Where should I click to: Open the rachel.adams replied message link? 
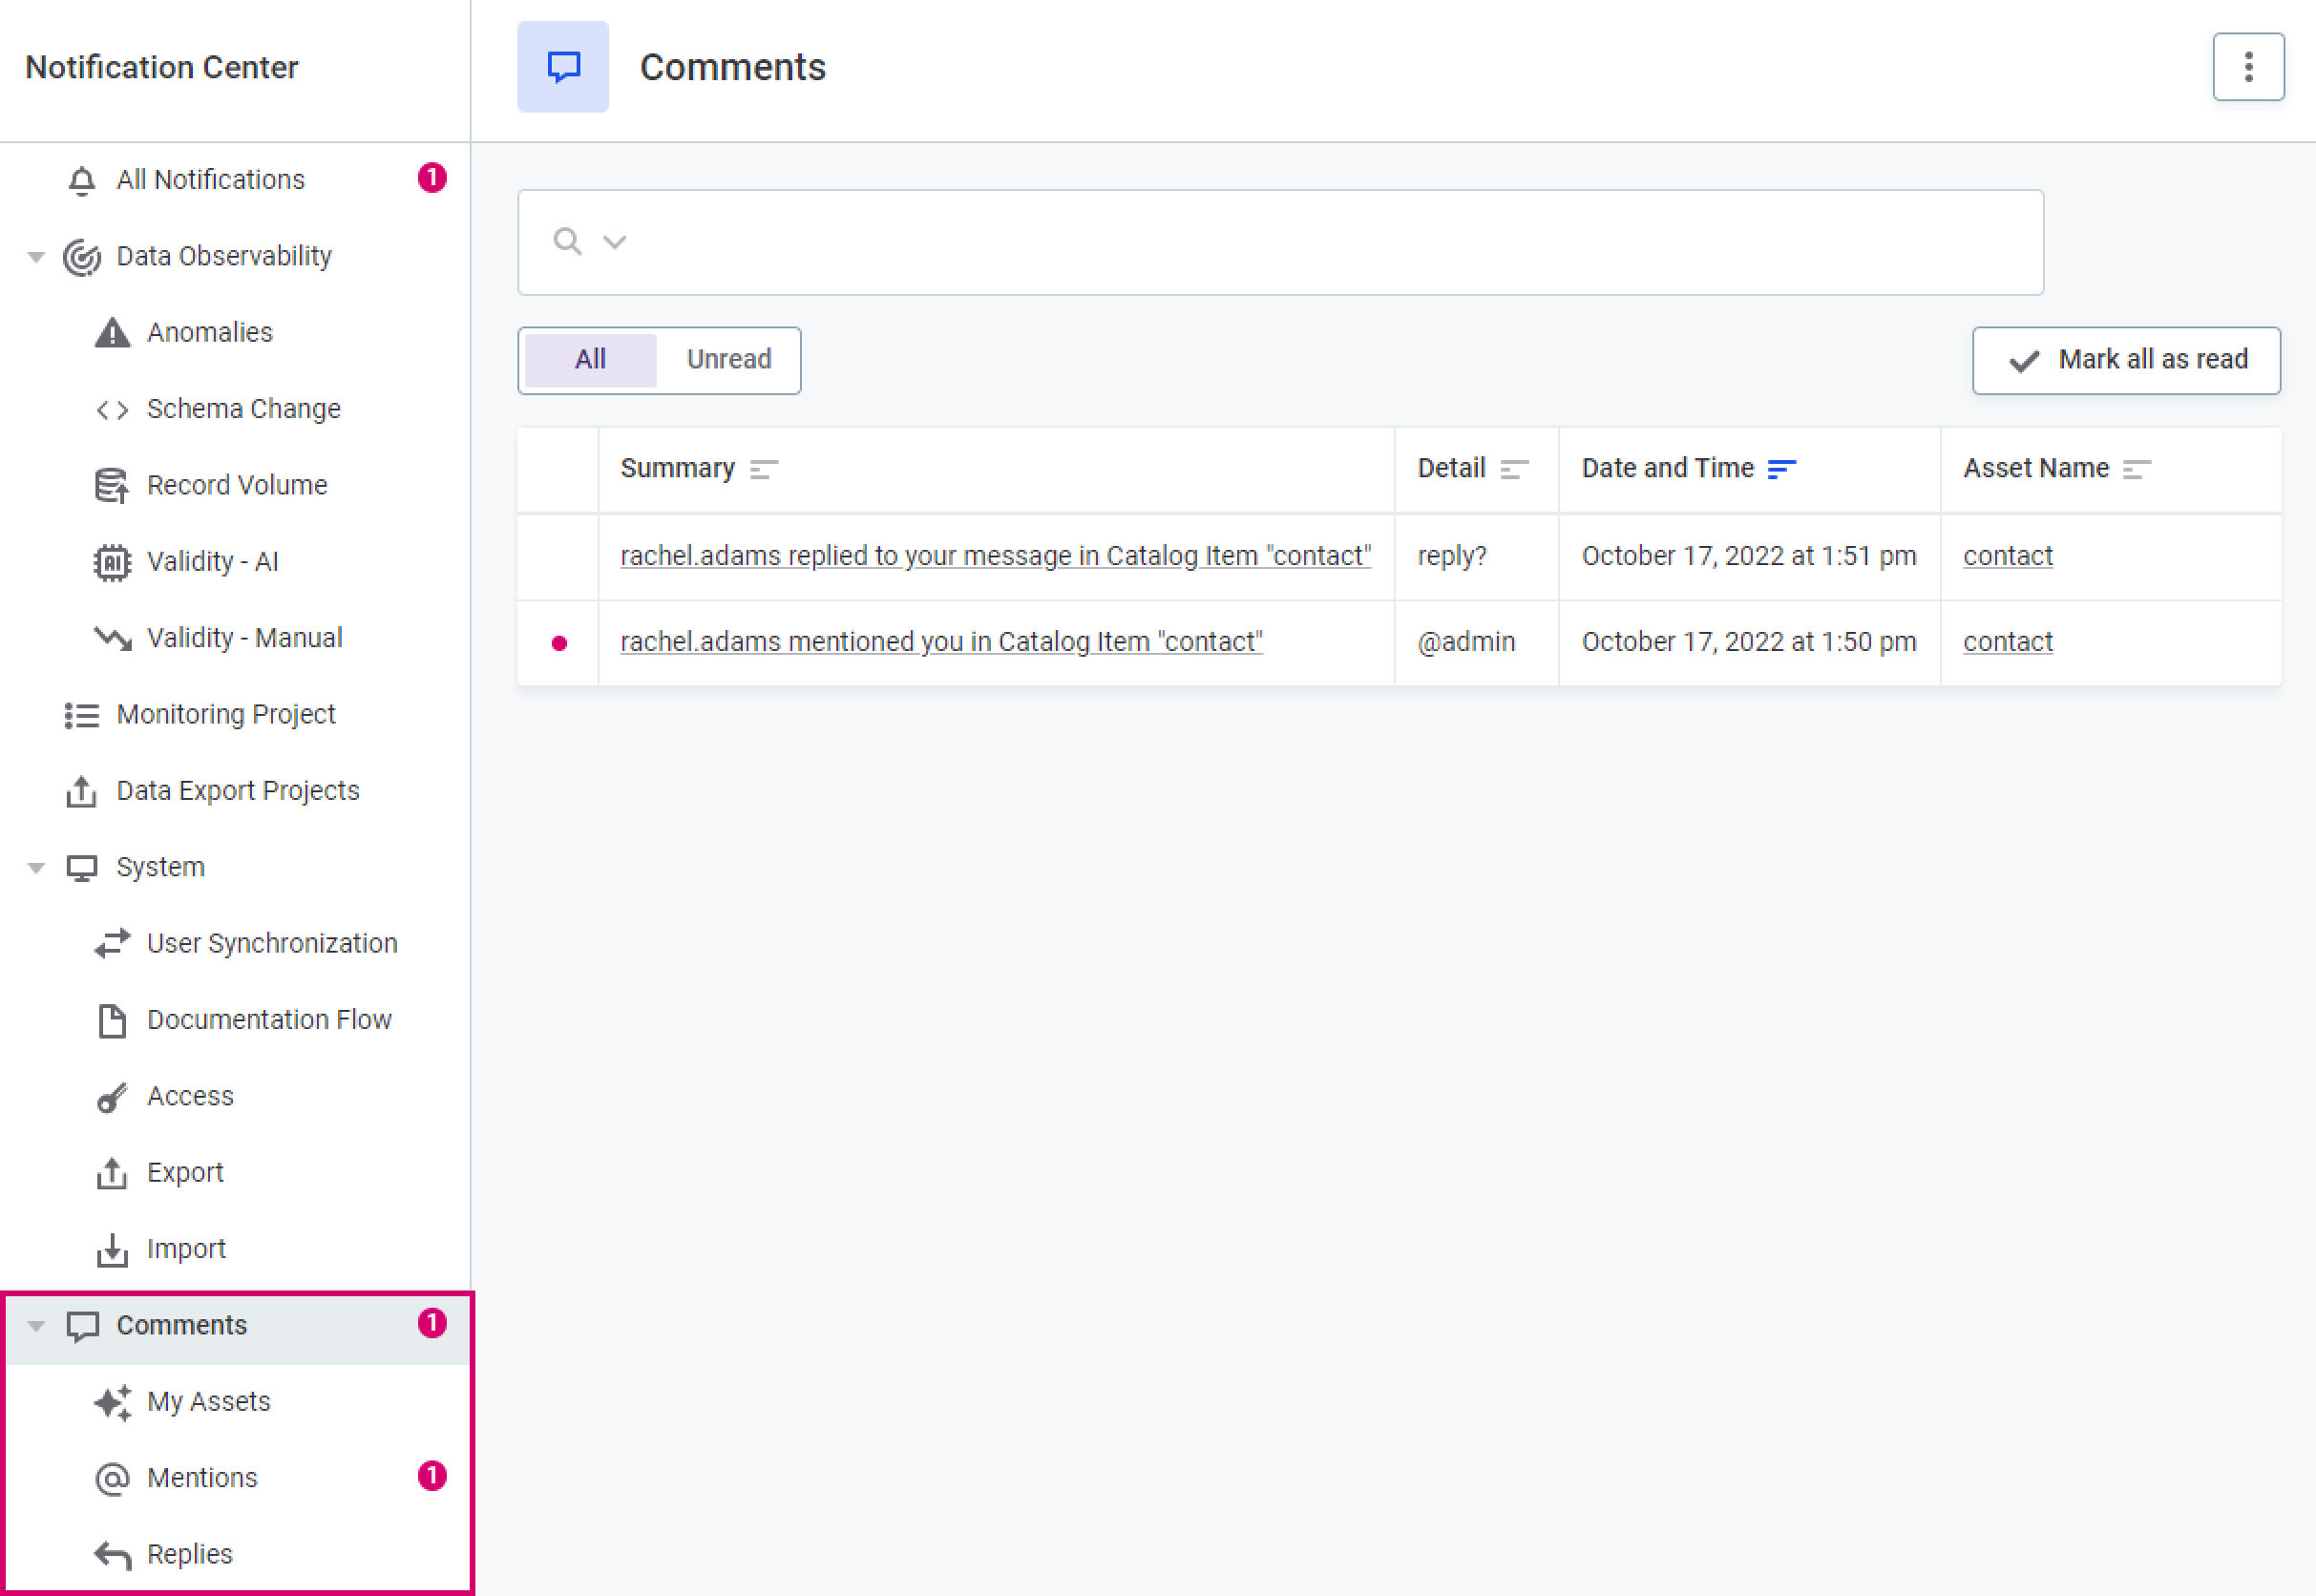pyautogui.click(x=994, y=556)
